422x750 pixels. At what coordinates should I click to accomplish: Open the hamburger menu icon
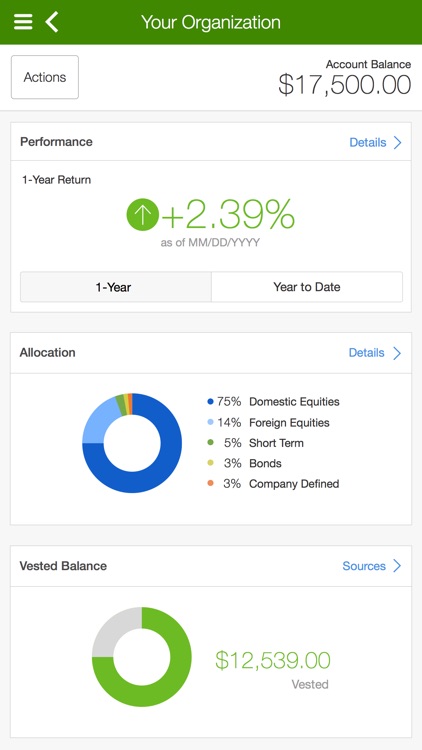click(23, 22)
